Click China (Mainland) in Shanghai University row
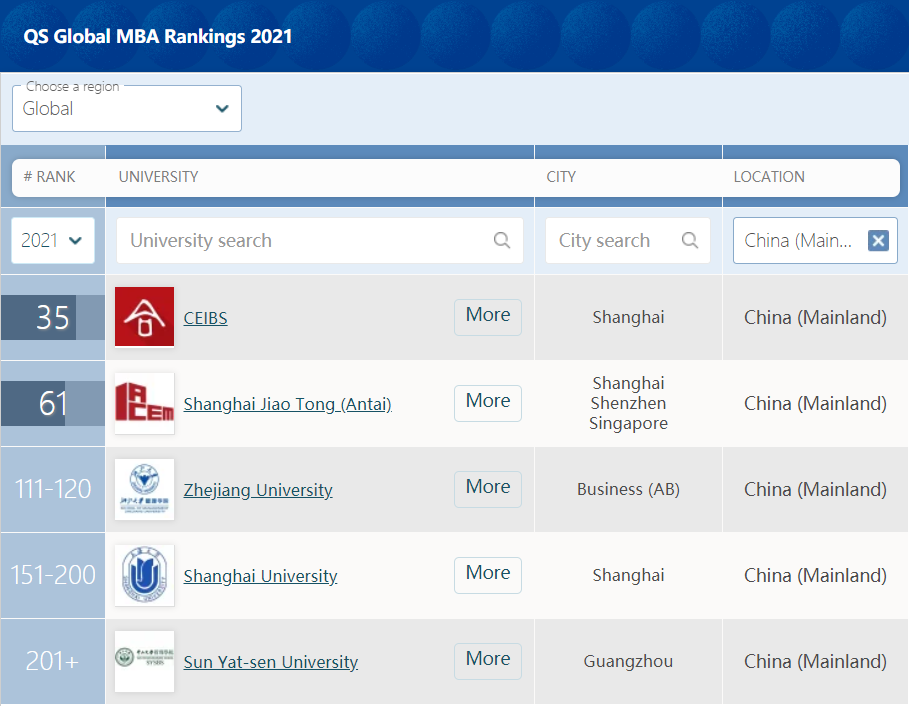 (815, 575)
